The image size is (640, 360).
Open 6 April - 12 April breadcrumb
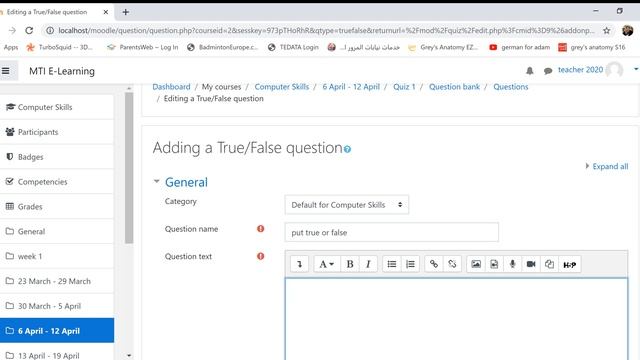click(351, 87)
